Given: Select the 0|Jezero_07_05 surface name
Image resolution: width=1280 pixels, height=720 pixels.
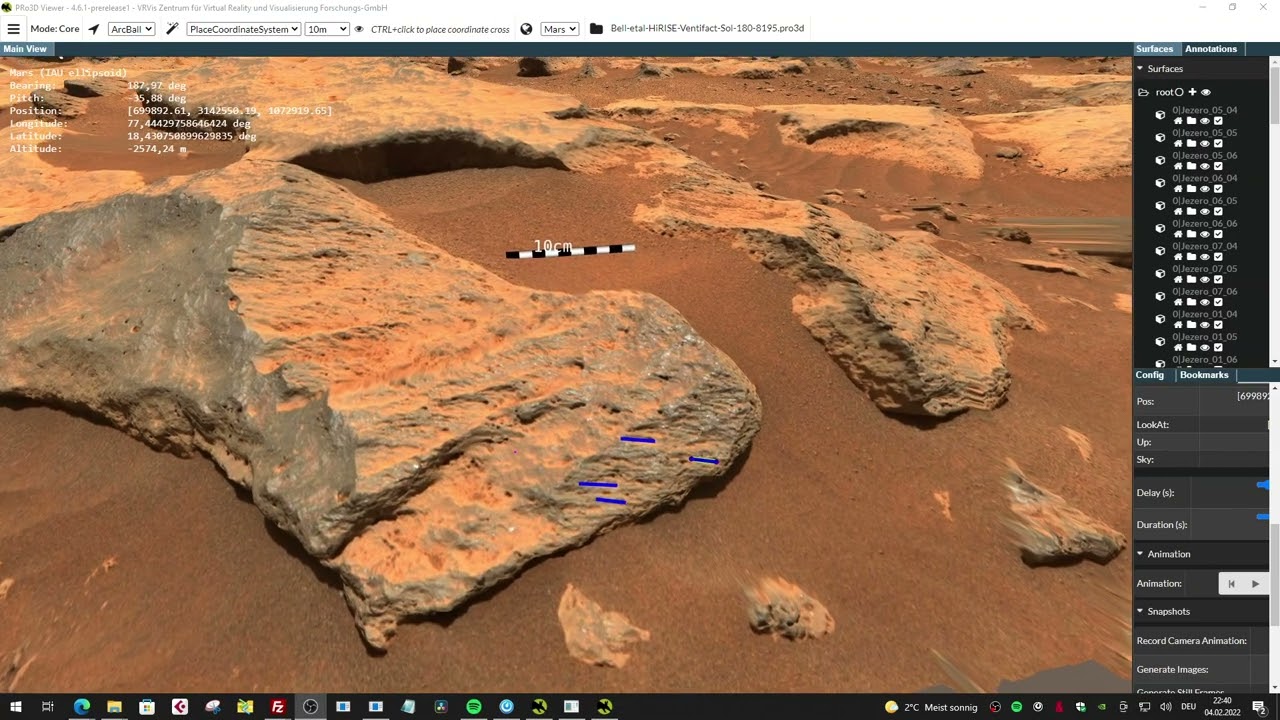Looking at the screenshot, I should point(1204,269).
